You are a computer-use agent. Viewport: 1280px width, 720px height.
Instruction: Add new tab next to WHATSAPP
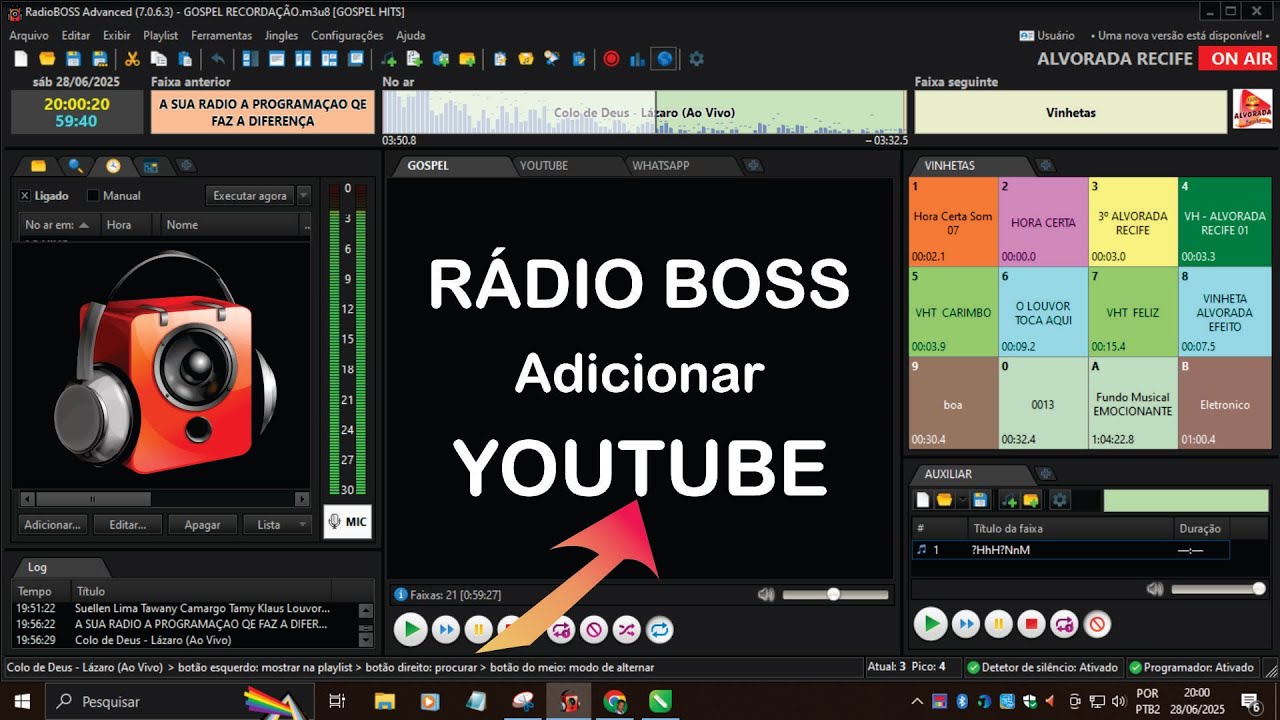pos(754,165)
